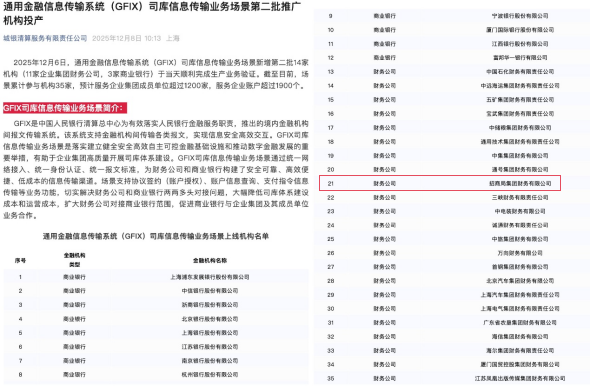Select 中远海运集团财务有限责任公司 in row 14
This screenshot has height=386, width=591.
click(x=520, y=86)
